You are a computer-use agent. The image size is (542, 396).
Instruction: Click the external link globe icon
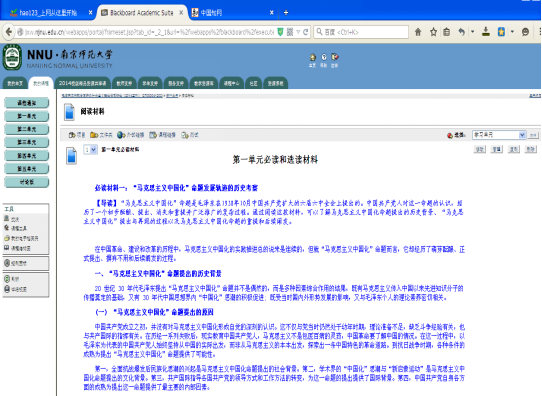click(x=121, y=135)
